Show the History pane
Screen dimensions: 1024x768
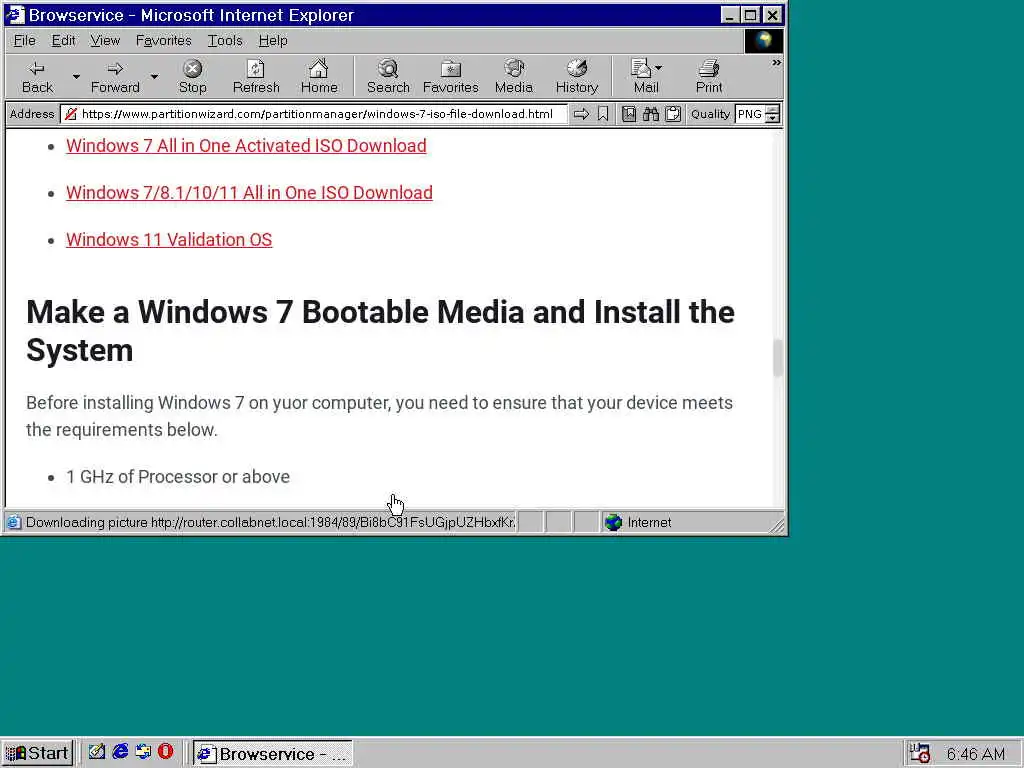pos(577,77)
